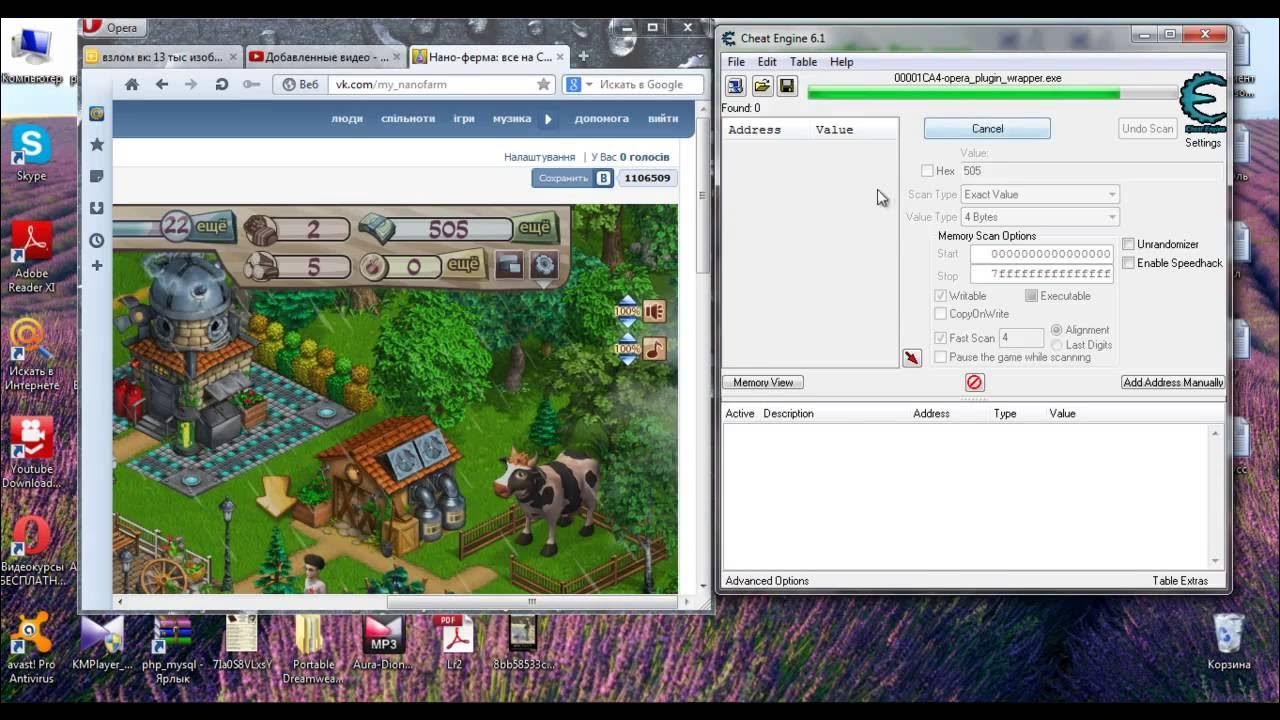Check Pause the game while scanning
Image resolution: width=1280 pixels, height=720 pixels.
pyautogui.click(x=940, y=357)
